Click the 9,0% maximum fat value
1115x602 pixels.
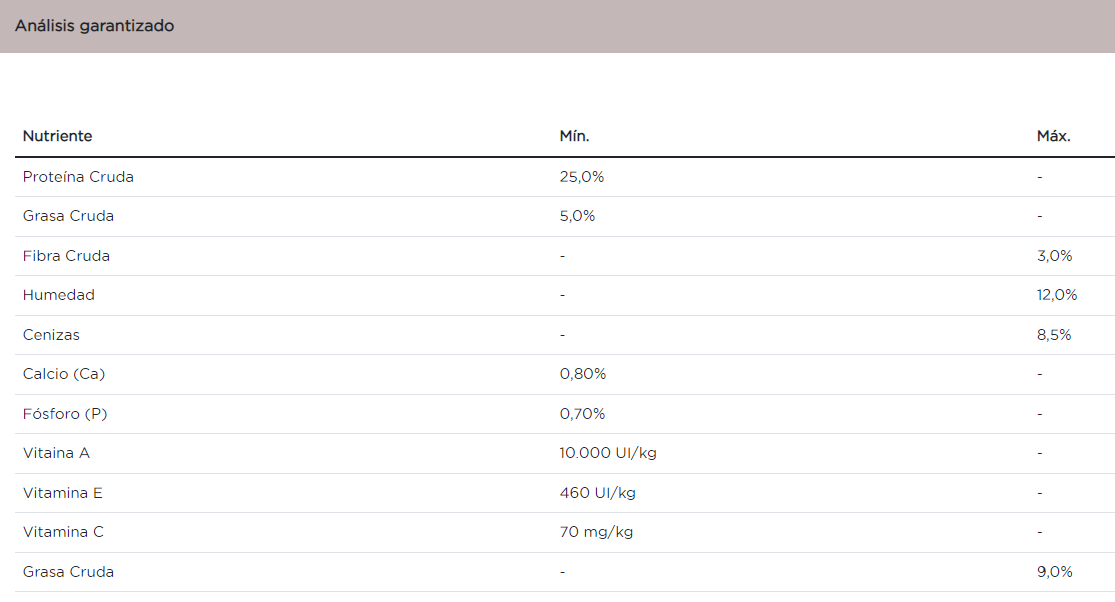(x=1054, y=572)
